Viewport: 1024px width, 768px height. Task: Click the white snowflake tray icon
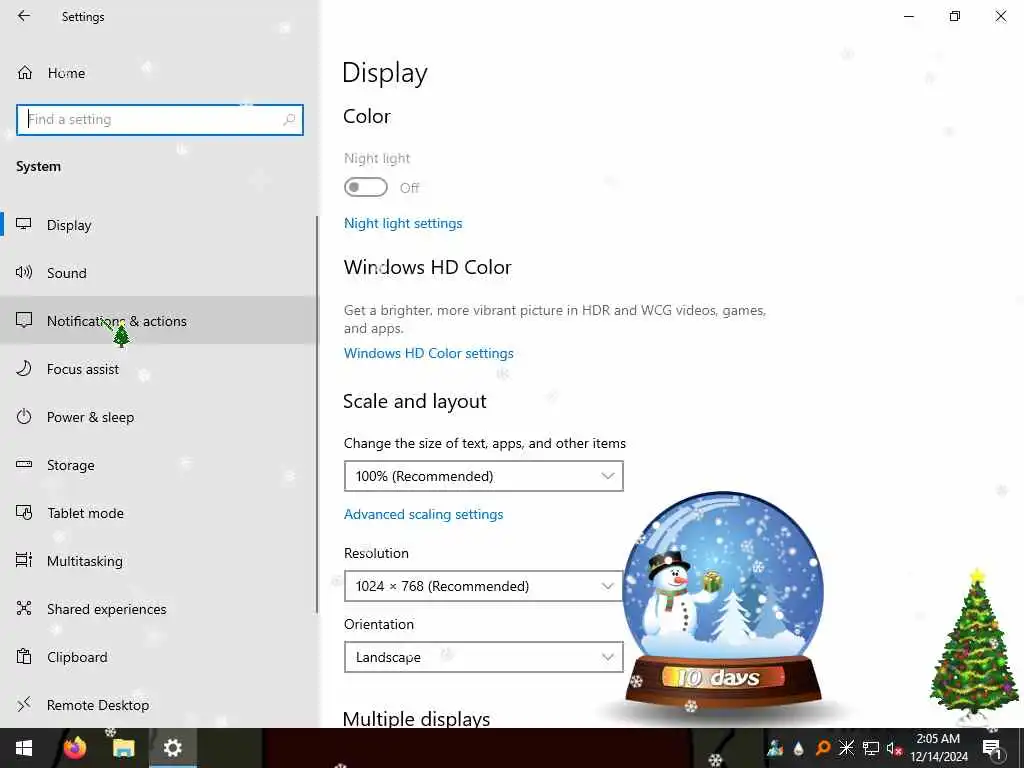point(846,748)
